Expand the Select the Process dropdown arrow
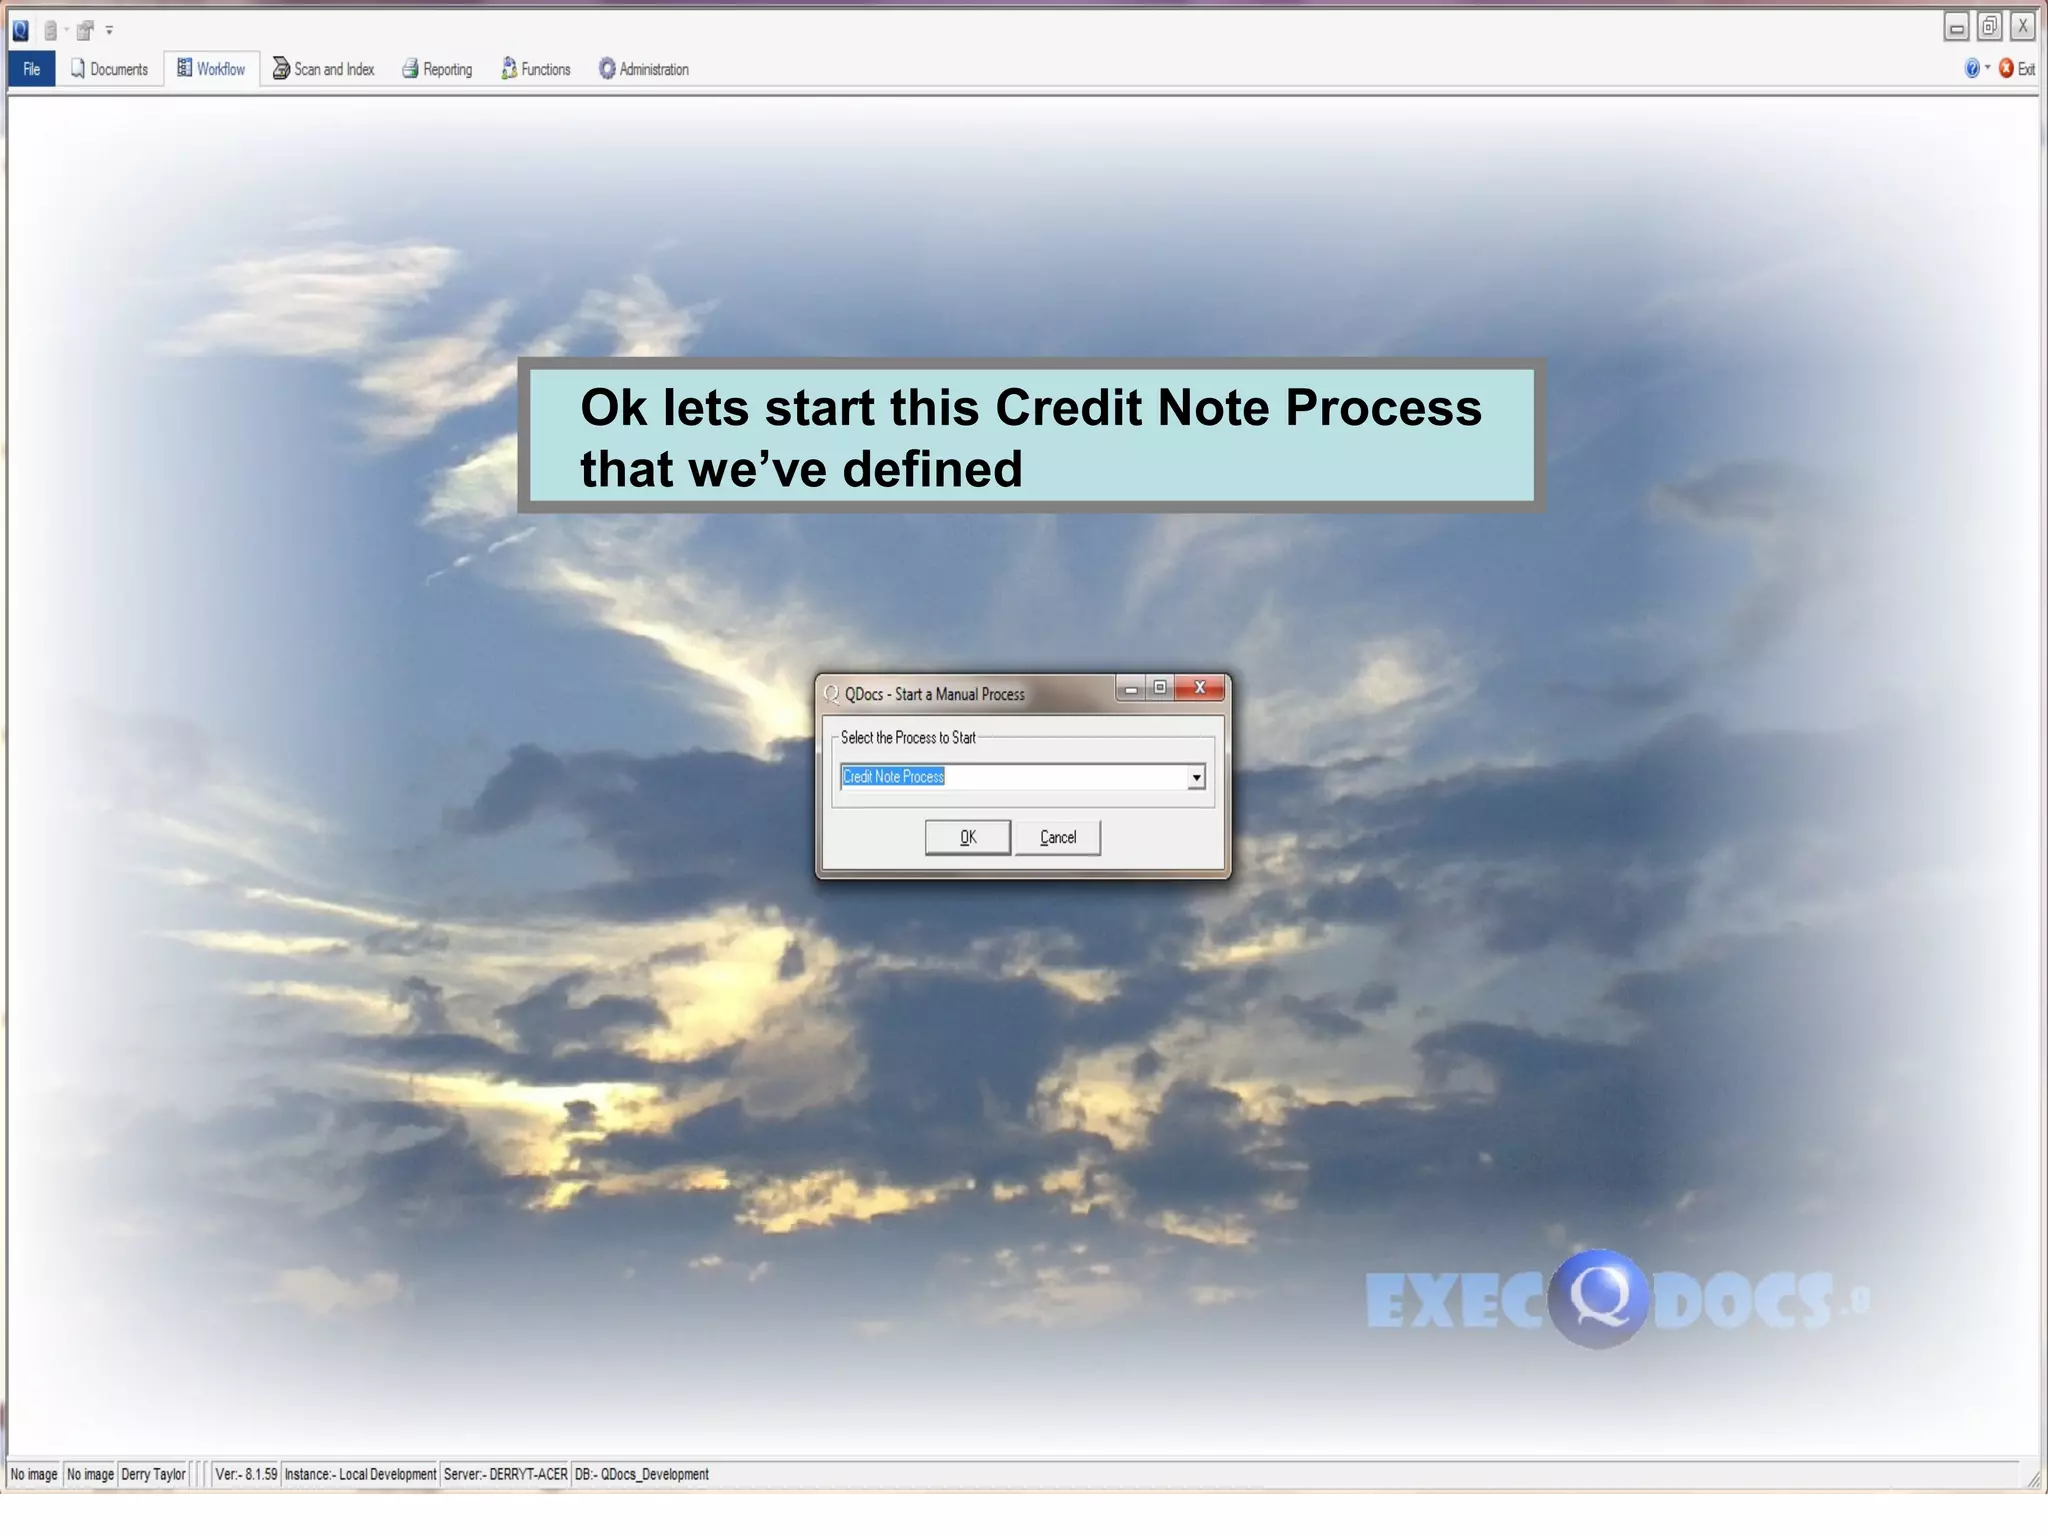The image size is (2048, 1536). click(1196, 777)
